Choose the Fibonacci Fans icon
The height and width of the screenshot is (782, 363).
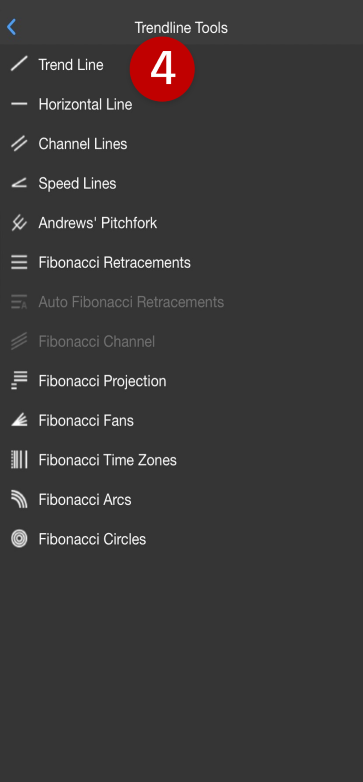tap(19, 420)
